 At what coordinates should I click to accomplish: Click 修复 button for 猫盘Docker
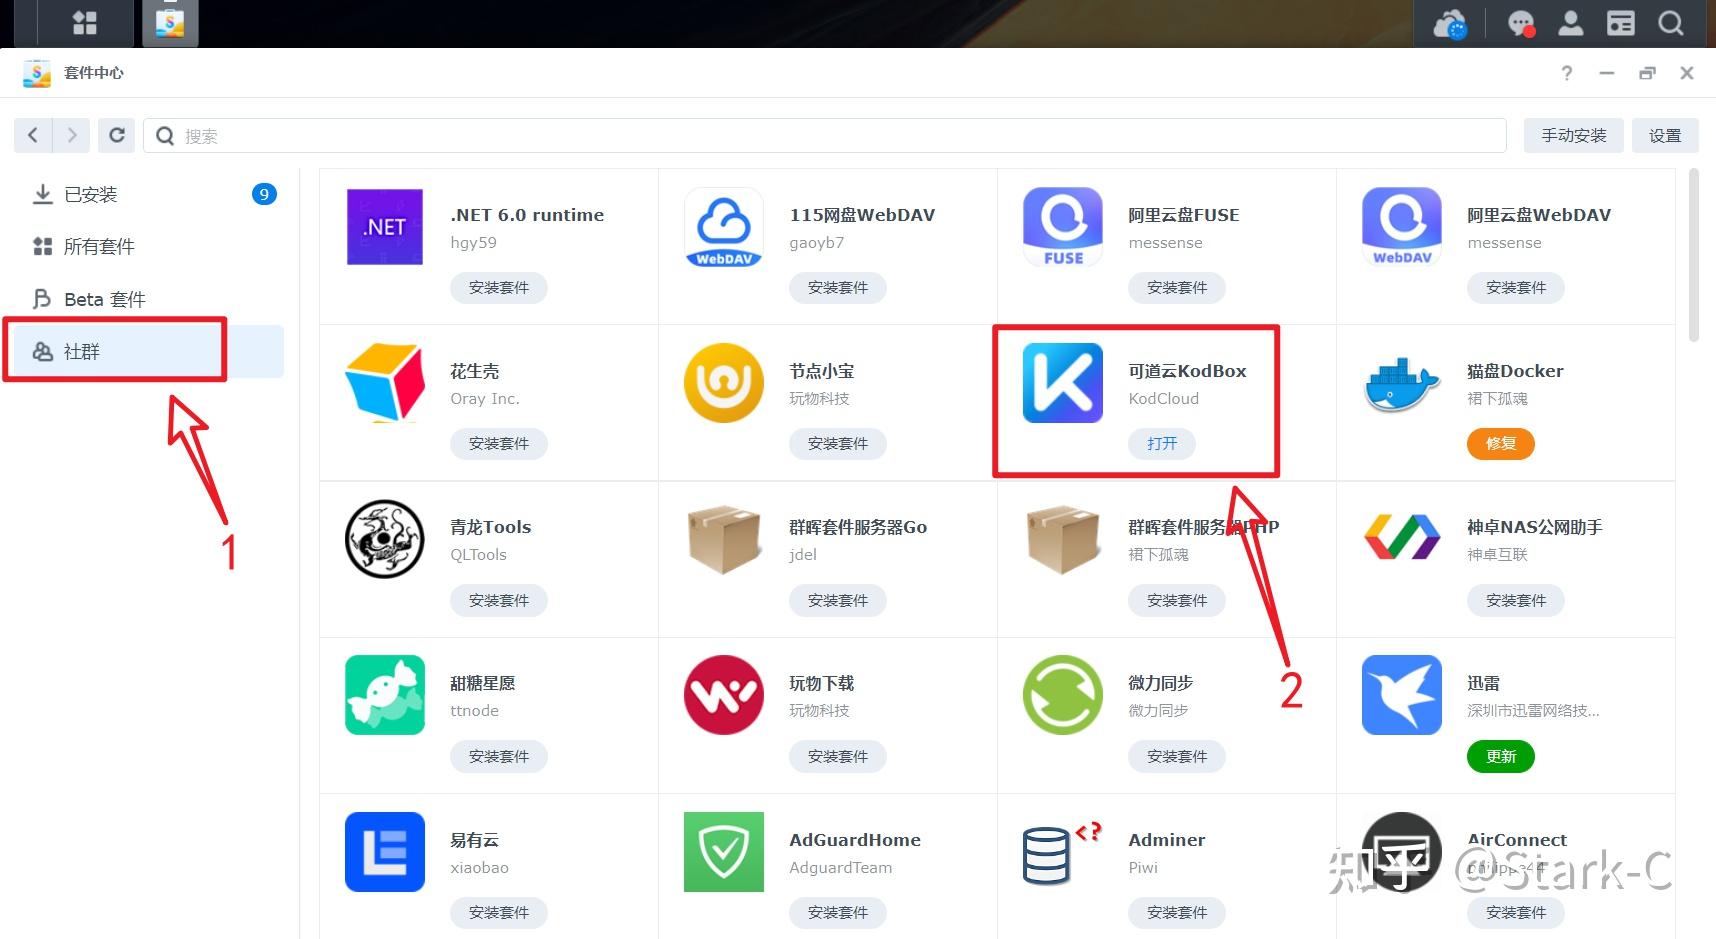1500,443
